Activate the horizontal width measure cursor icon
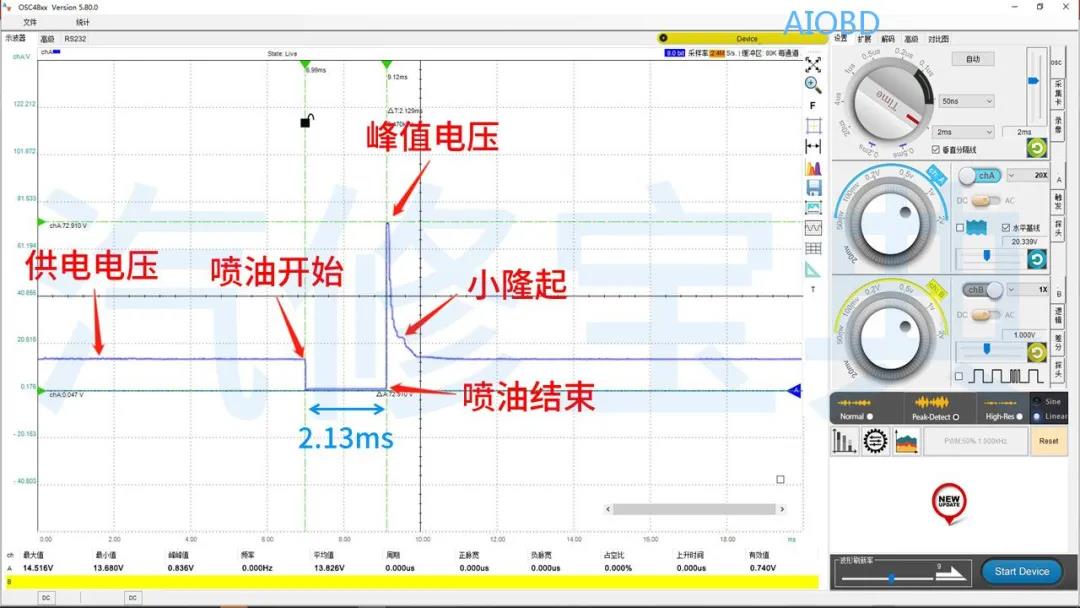Viewport: 1080px width, 608px height. (x=813, y=147)
